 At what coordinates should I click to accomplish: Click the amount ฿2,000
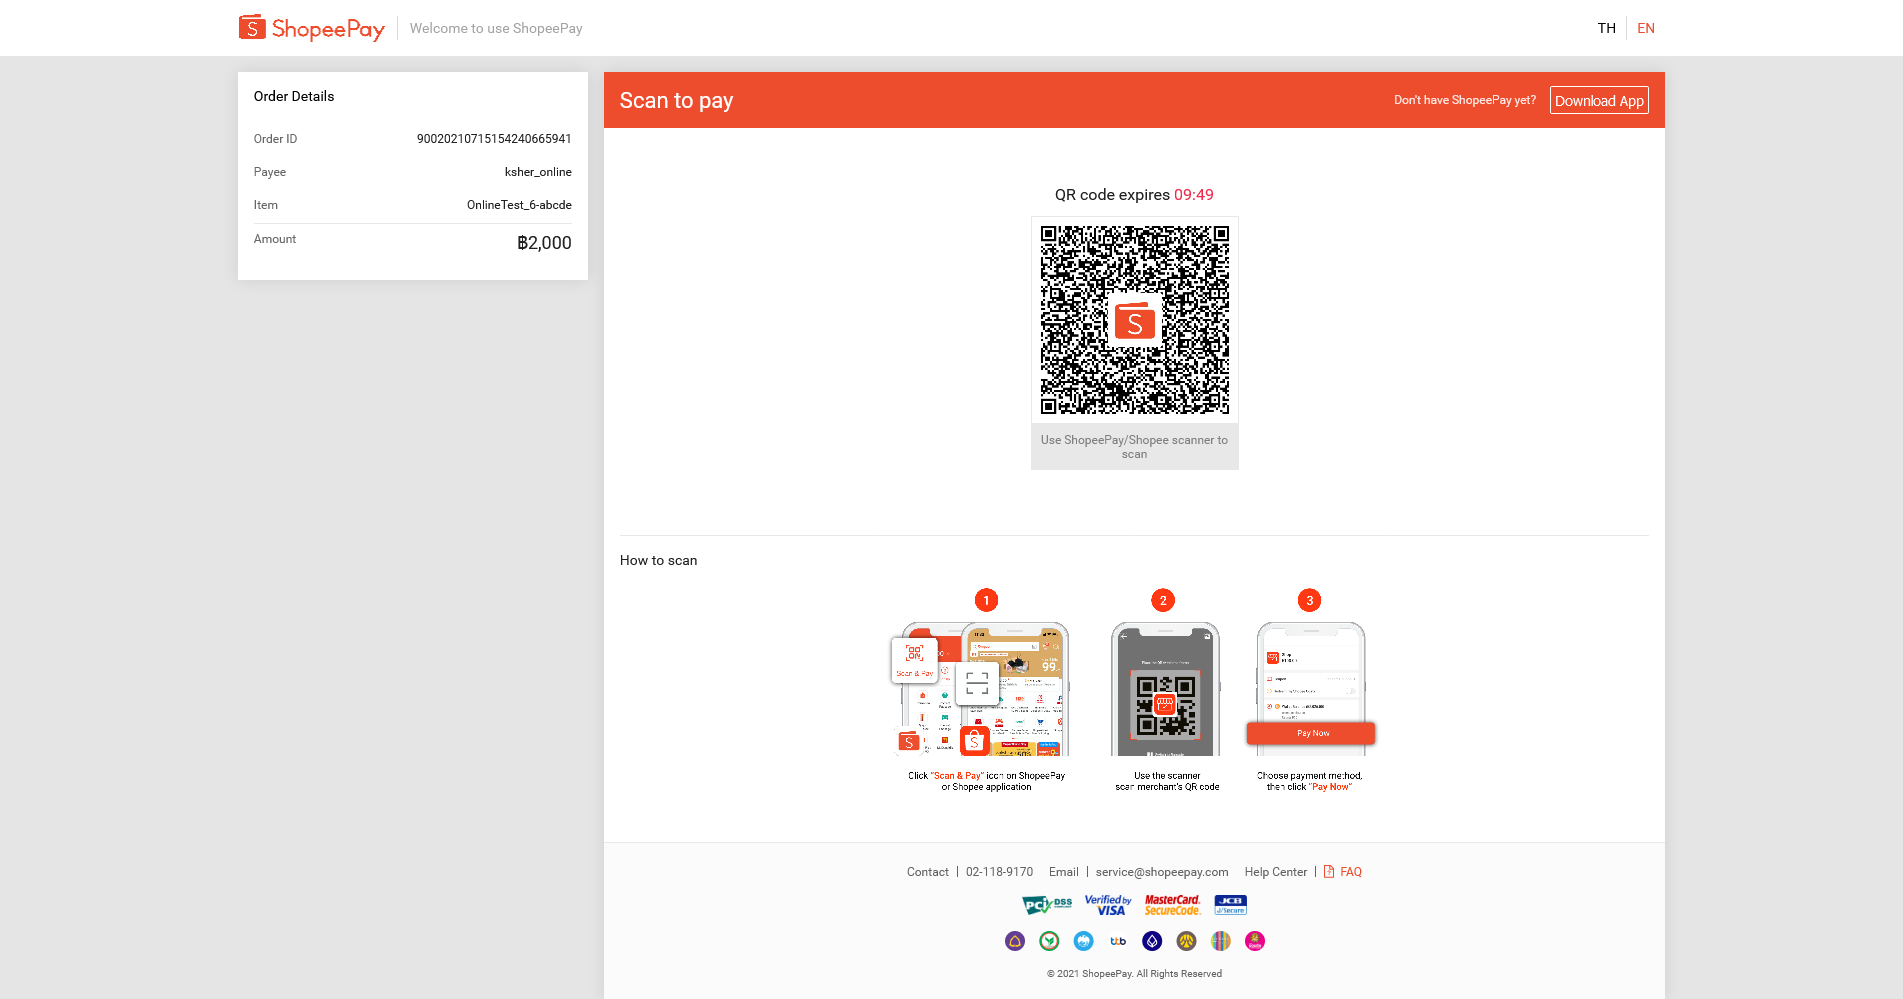point(544,243)
